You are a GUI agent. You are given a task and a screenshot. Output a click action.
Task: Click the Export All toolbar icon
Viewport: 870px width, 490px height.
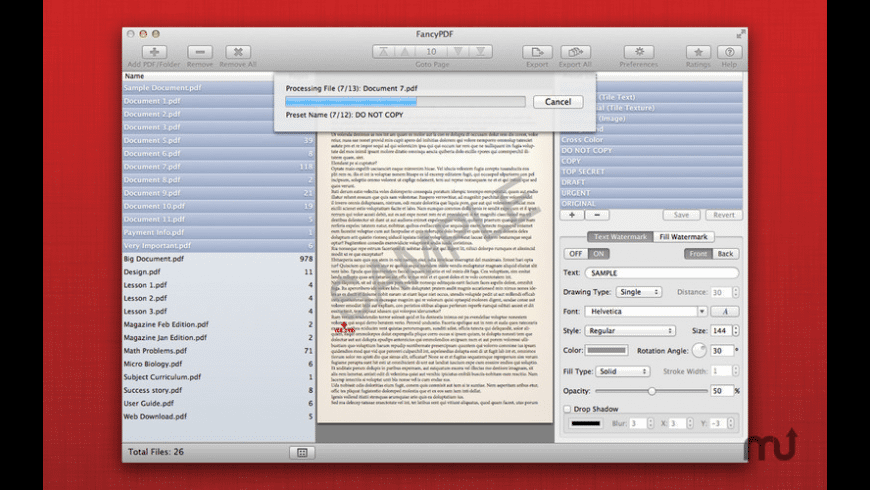[x=575, y=52]
